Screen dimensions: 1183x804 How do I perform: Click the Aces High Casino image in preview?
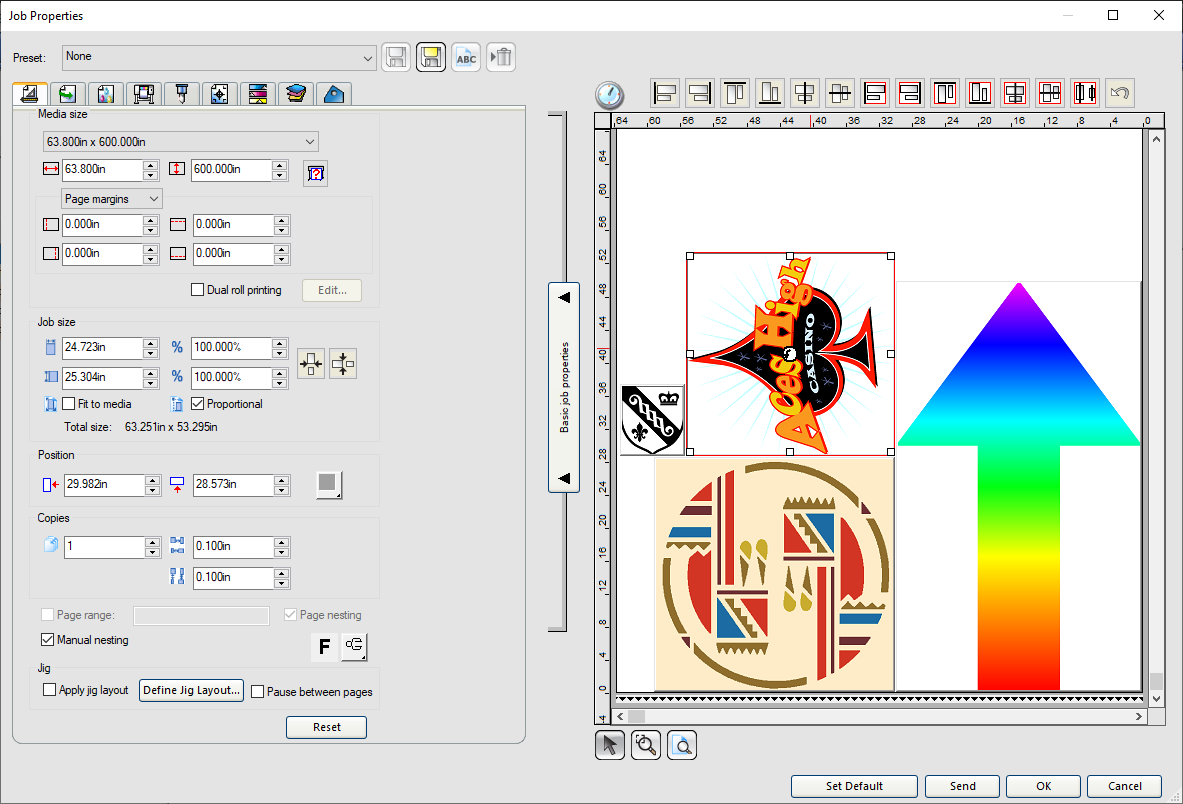(x=790, y=355)
